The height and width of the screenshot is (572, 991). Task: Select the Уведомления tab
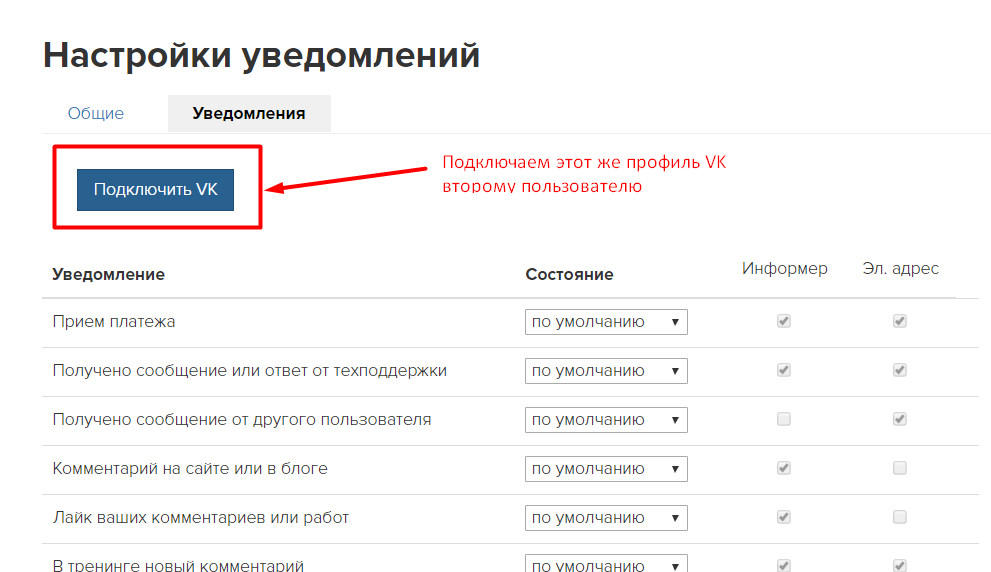coord(249,113)
